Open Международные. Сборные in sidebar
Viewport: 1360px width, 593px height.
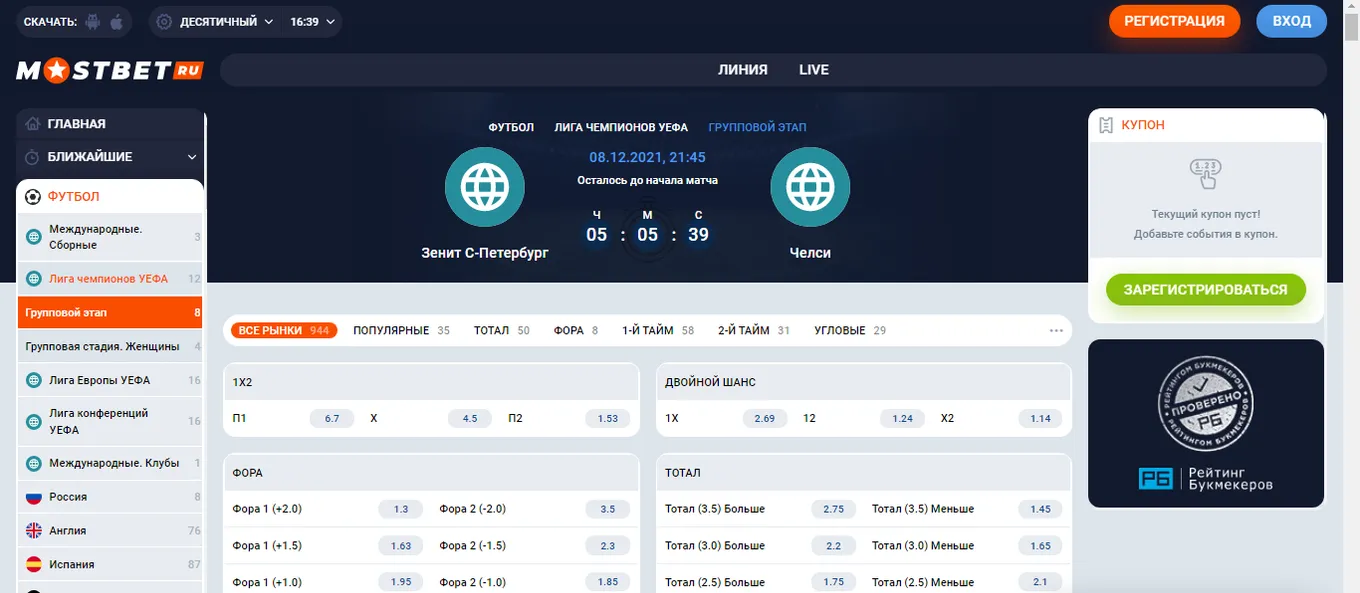click(110, 237)
